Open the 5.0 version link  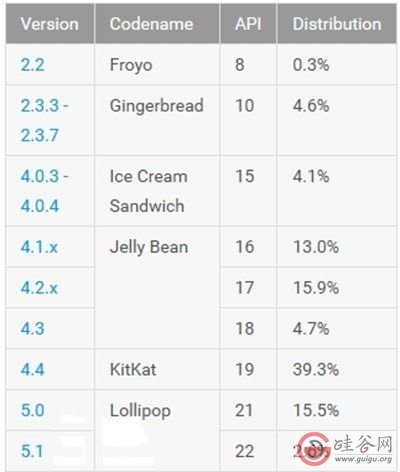click(32, 410)
